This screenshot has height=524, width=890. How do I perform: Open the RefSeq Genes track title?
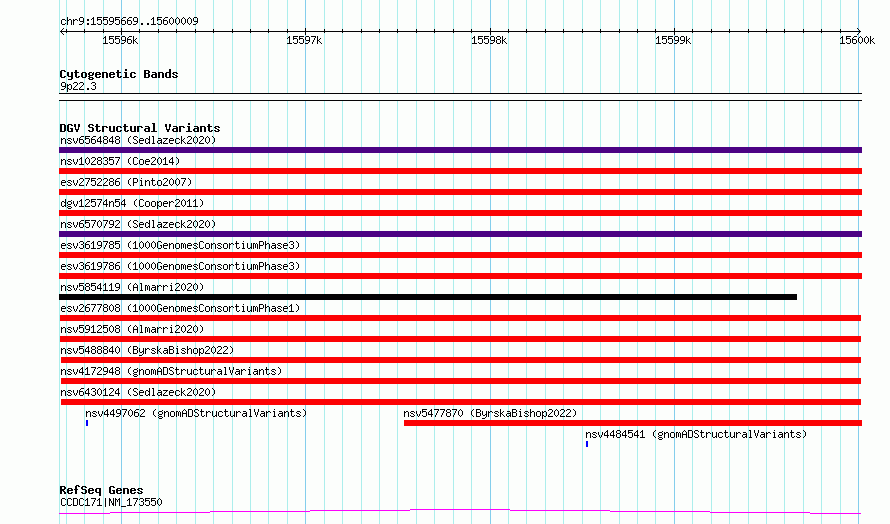tap(101, 490)
